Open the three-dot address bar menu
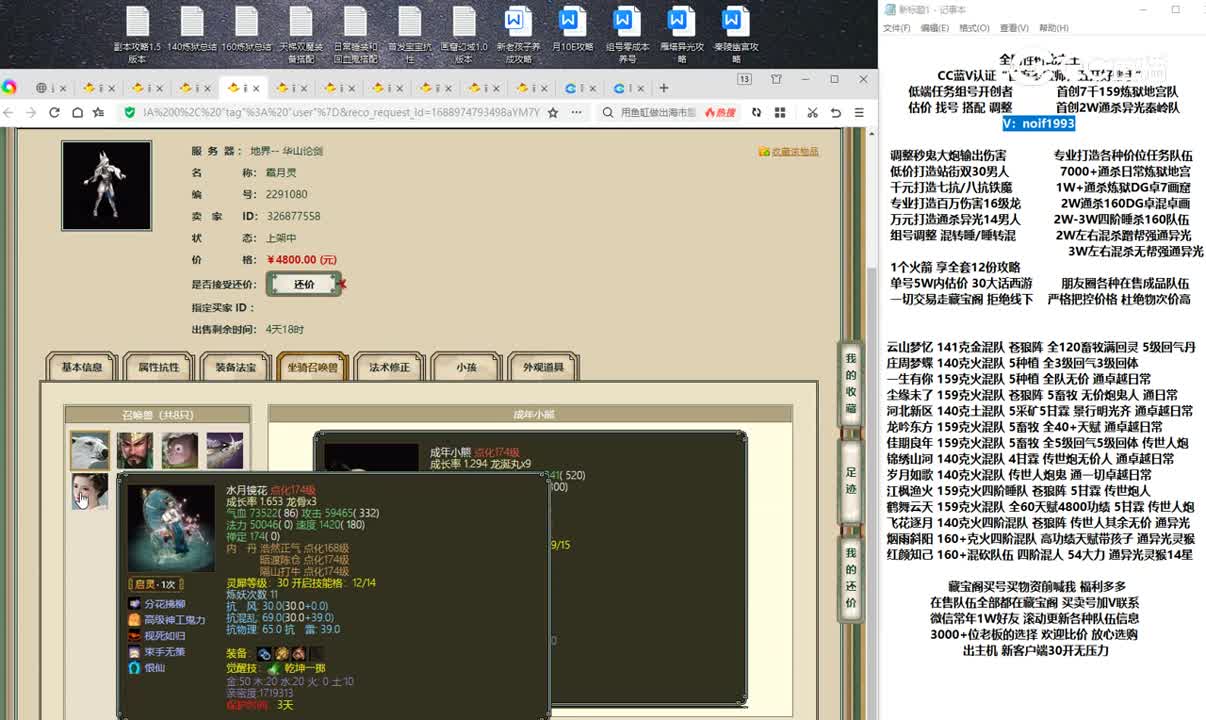This screenshot has width=1206, height=720. click(576, 113)
